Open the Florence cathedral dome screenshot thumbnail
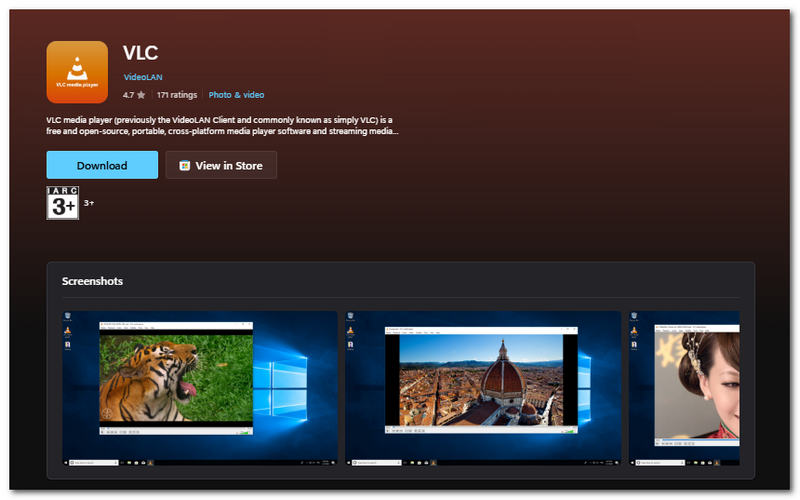The height and width of the screenshot is (500, 800). coord(483,388)
